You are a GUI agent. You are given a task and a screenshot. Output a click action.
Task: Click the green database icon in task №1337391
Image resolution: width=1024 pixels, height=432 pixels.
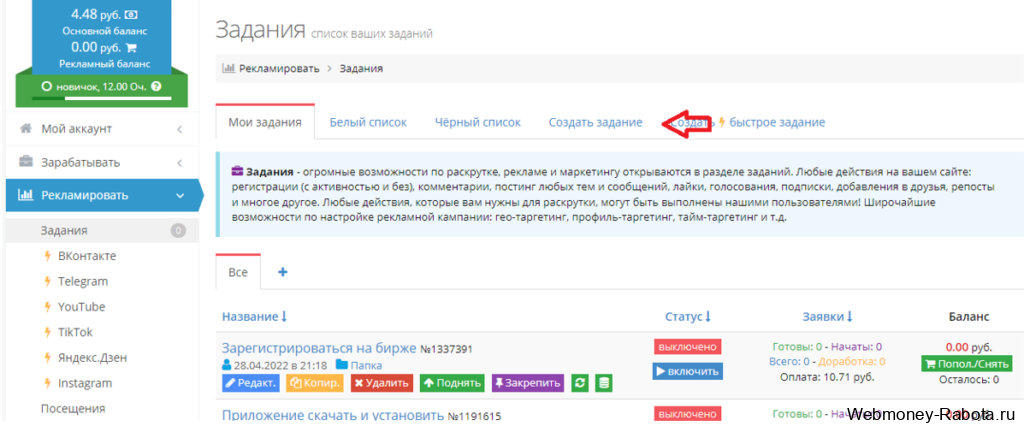604,383
